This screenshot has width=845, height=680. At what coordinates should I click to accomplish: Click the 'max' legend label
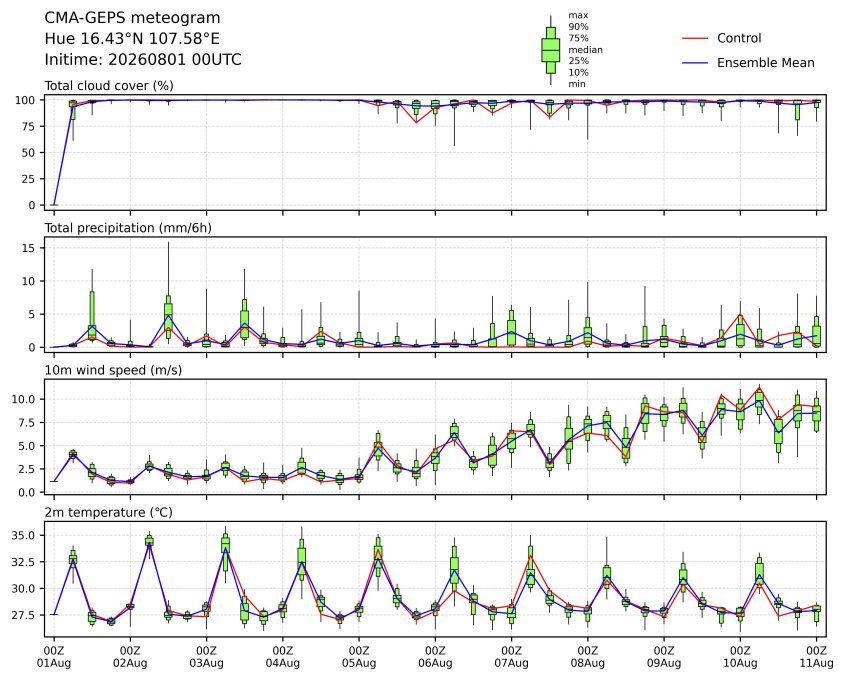[x=578, y=15]
